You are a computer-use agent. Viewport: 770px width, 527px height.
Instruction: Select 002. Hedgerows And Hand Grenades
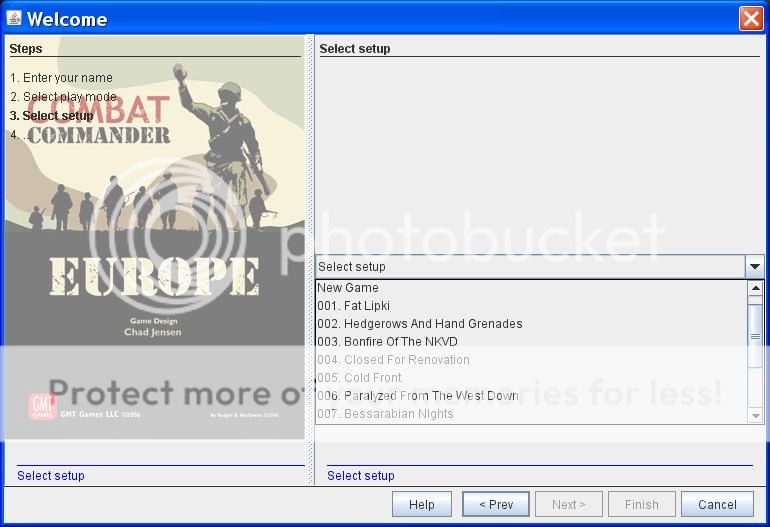pos(531,324)
